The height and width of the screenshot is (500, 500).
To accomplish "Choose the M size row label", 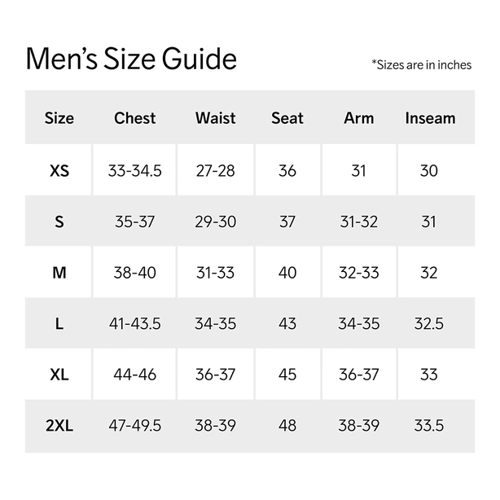I will [59, 273].
